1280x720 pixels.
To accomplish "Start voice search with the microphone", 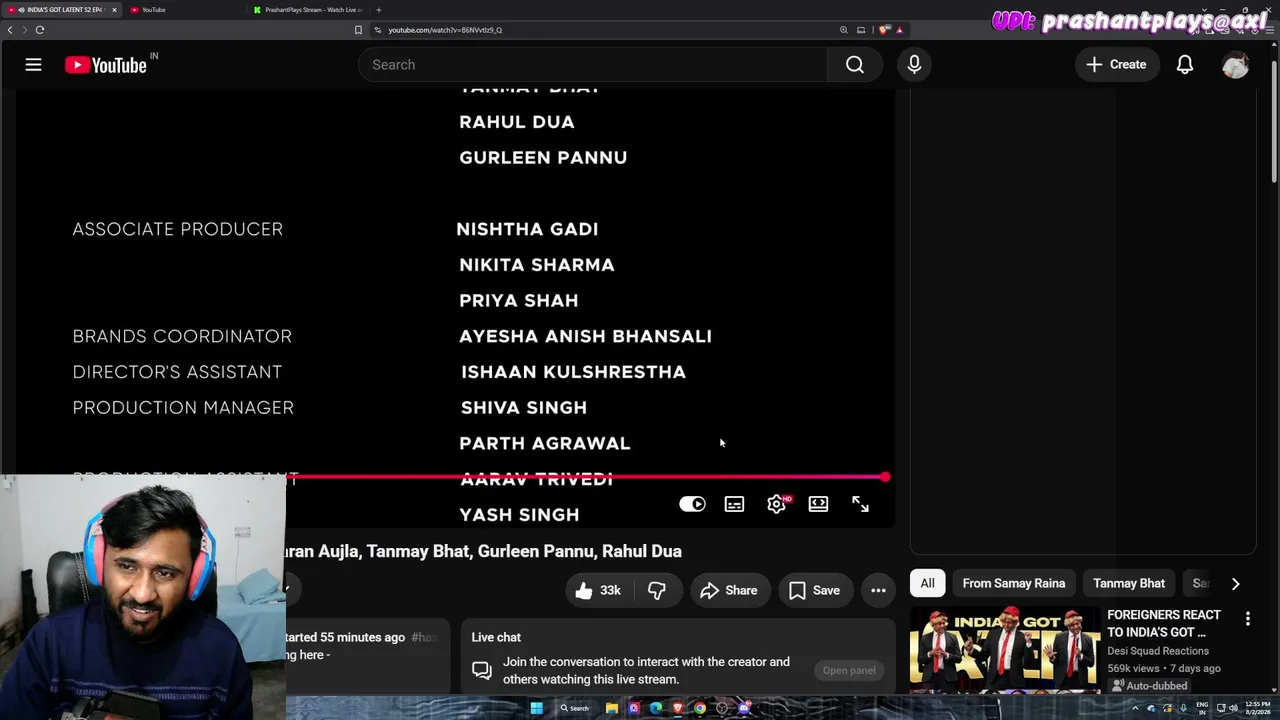I will point(914,65).
